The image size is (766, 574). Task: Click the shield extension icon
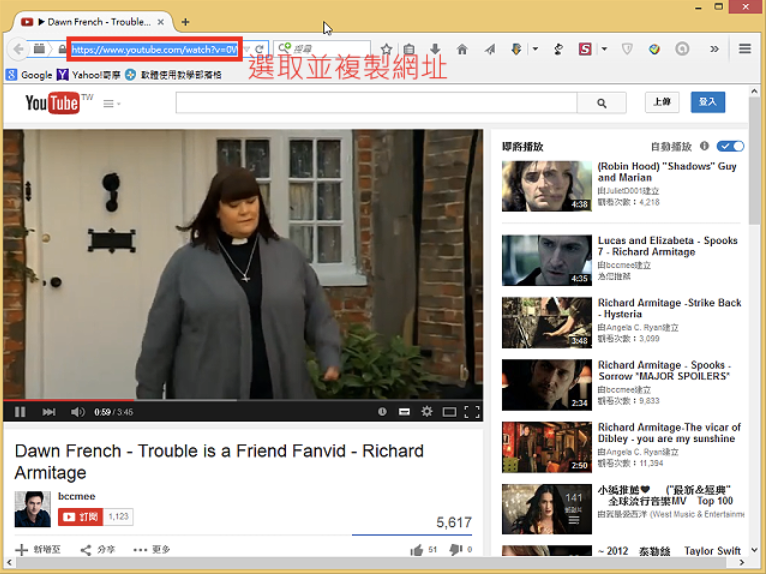pos(627,49)
